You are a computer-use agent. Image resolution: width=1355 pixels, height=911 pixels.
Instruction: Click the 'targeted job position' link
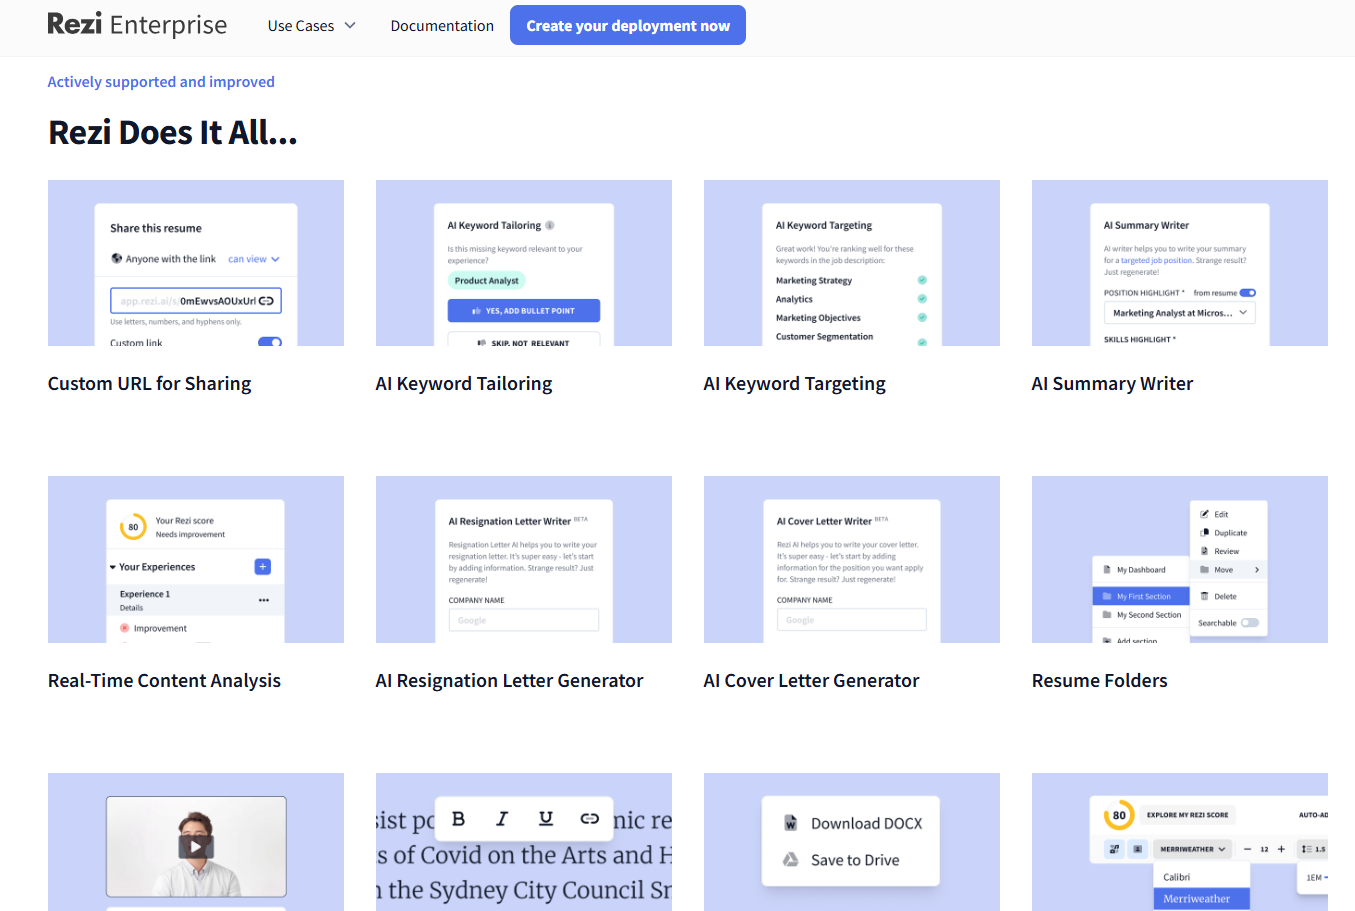(x=1156, y=260)
